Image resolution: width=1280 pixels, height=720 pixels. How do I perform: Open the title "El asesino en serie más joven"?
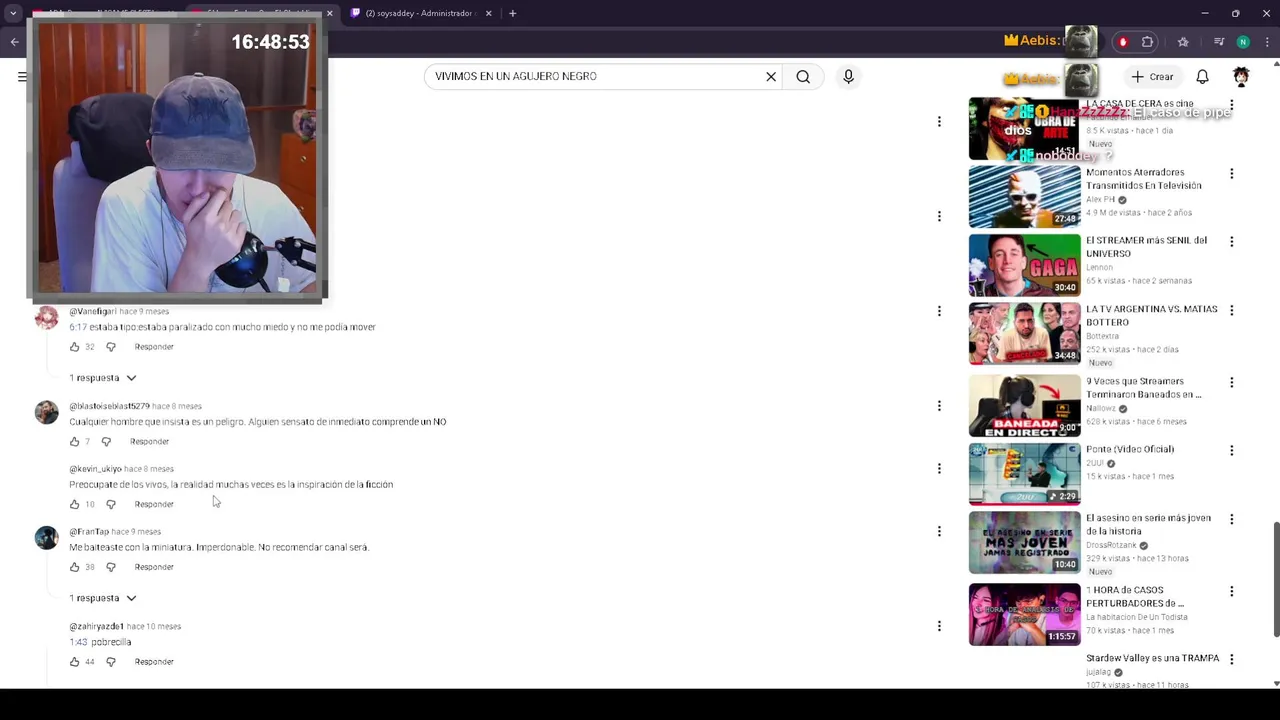click(x=1148, y=525)
